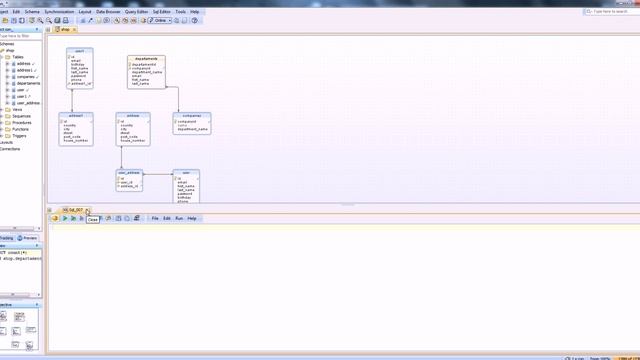Image resolution: width=640 pixels, height=360 pixels.
Task: Click the green Run query play icon
Action: pyautogui.click(x=64, y=218)
